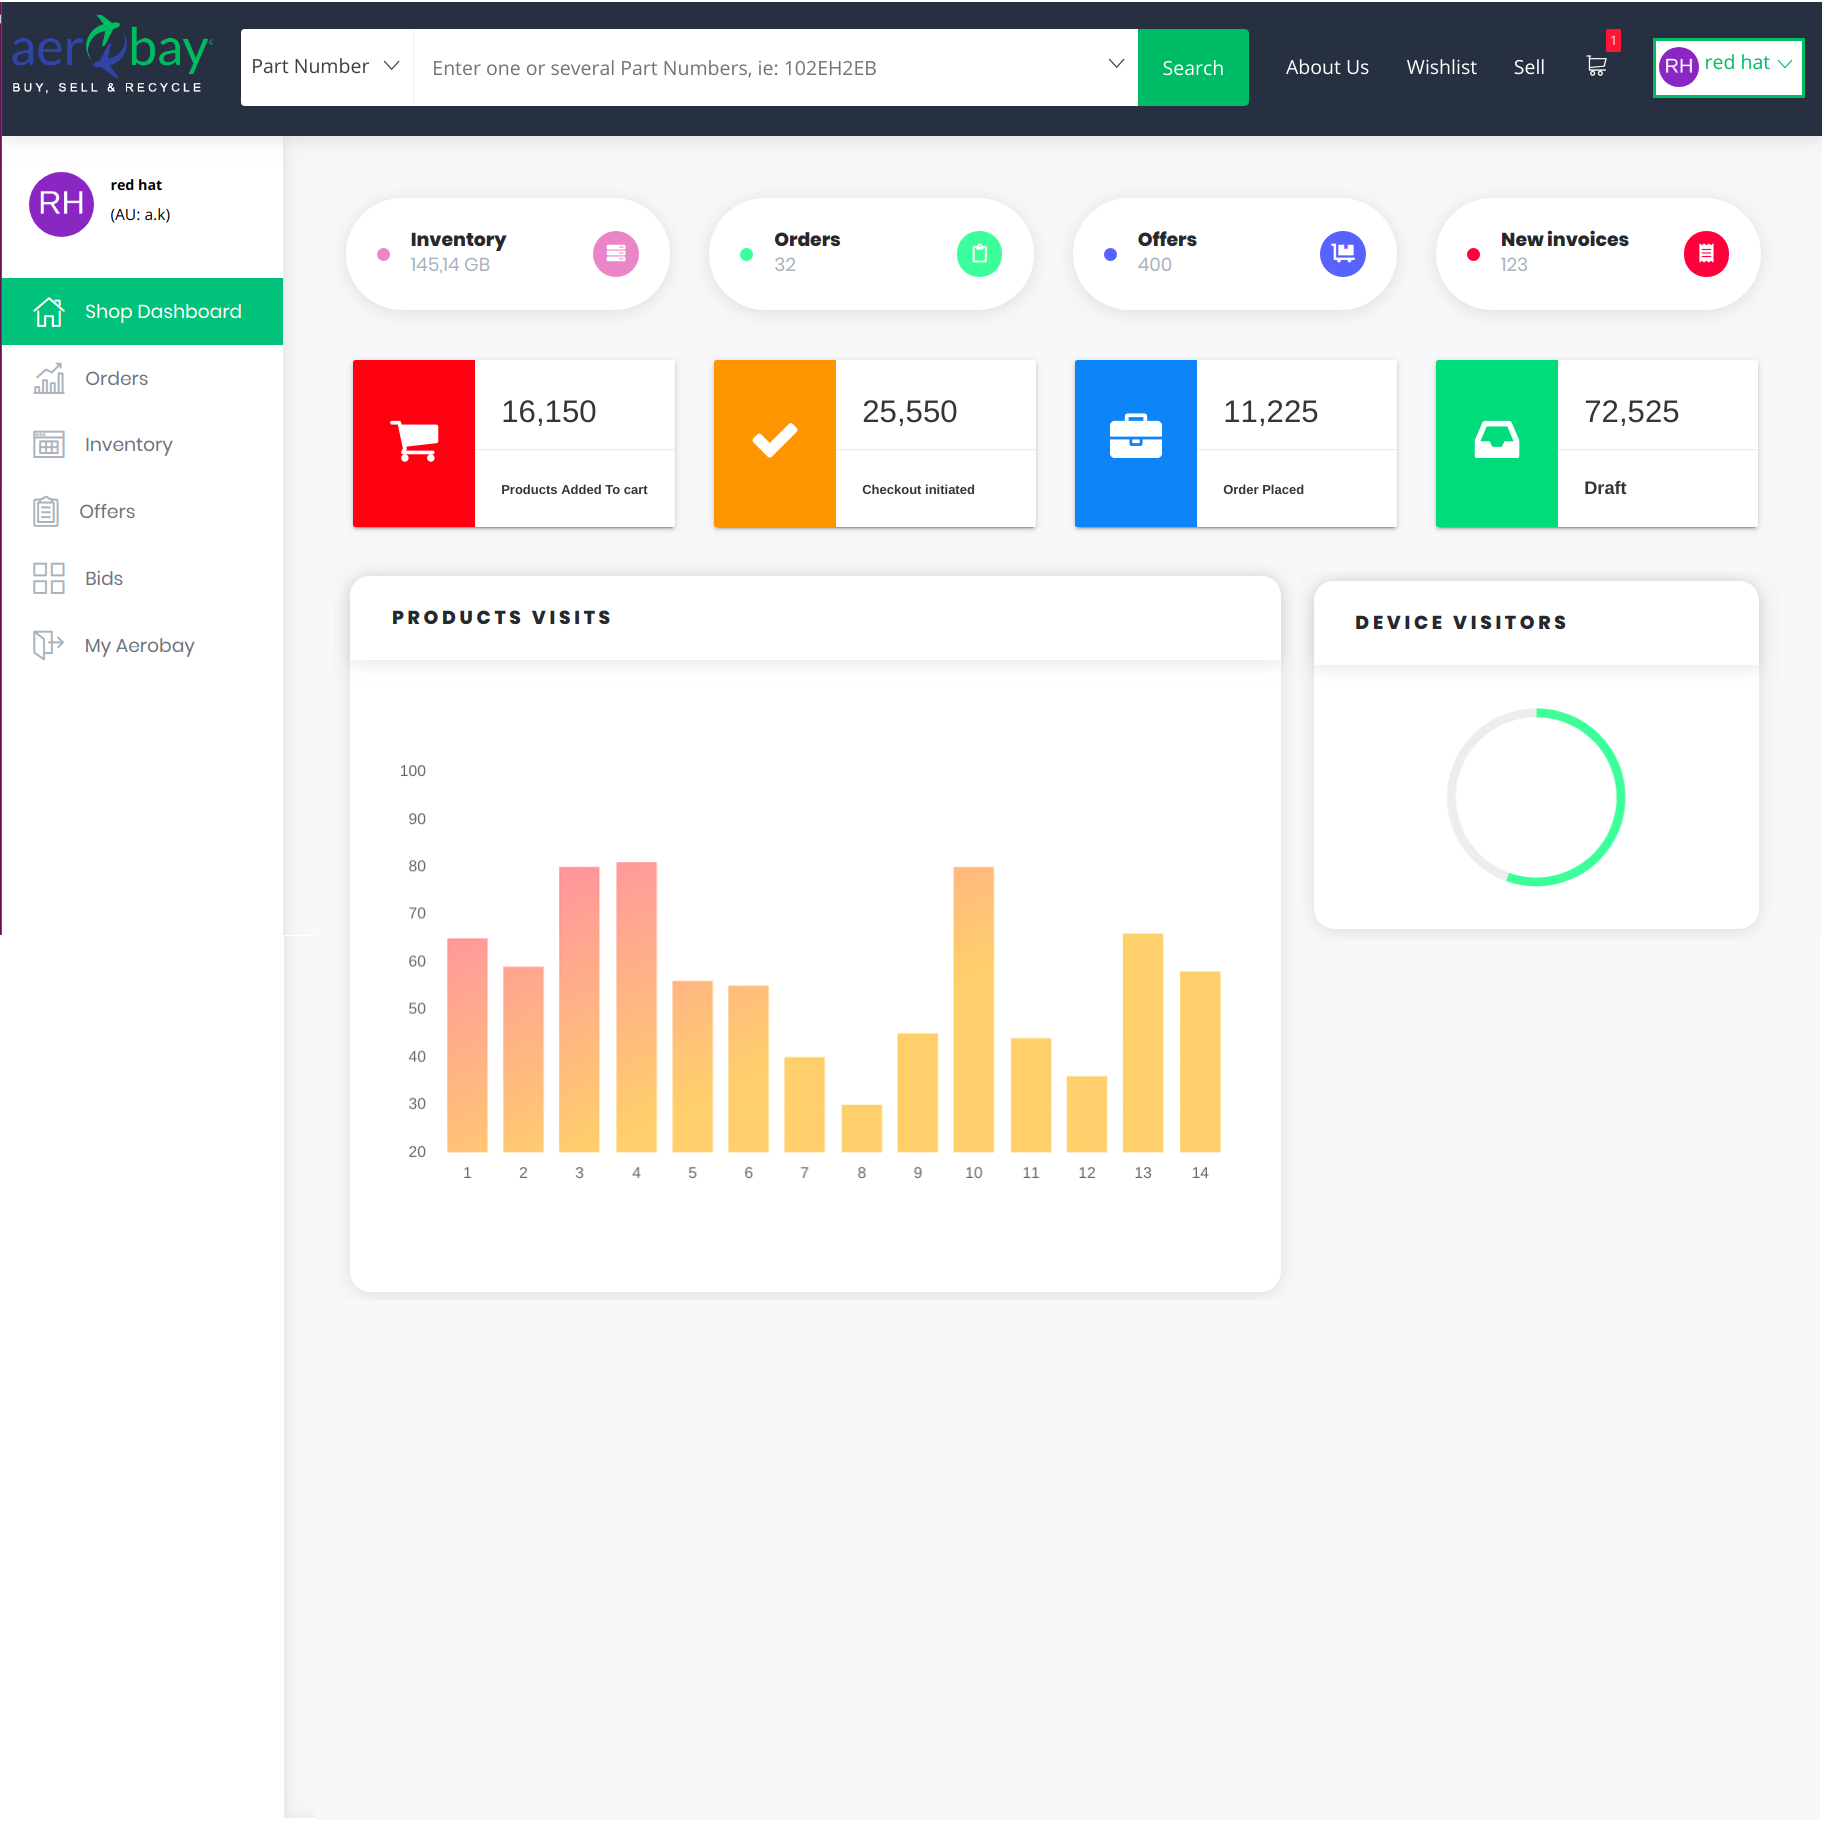Click the pink Inventory storage icon
1822x1822 pixels.
[x=615, y=254]
